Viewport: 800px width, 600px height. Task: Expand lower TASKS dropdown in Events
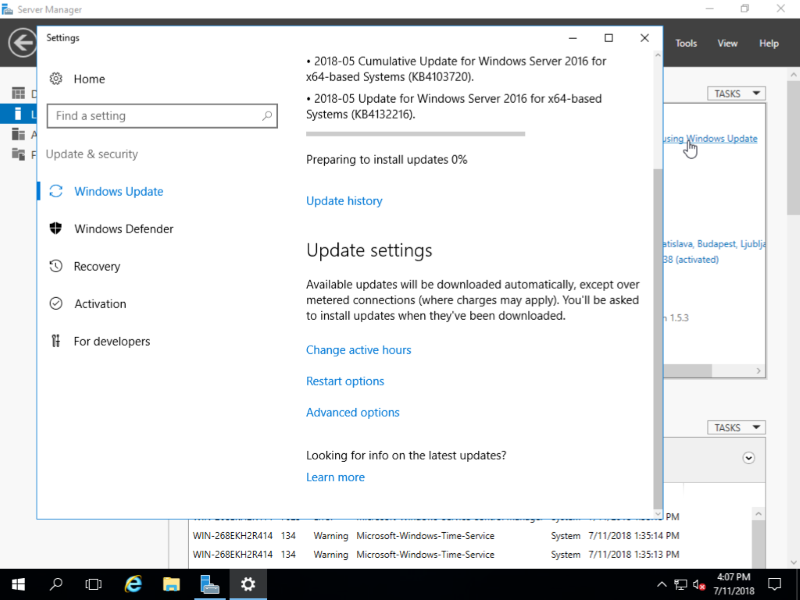[736, 428]
